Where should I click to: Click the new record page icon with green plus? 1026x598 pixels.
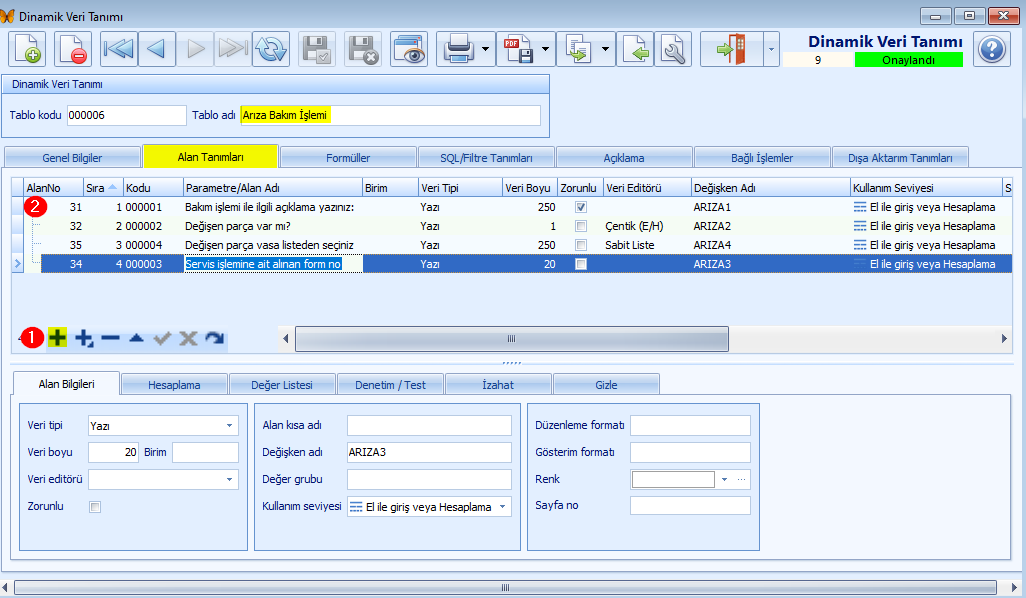coord(27,49)
